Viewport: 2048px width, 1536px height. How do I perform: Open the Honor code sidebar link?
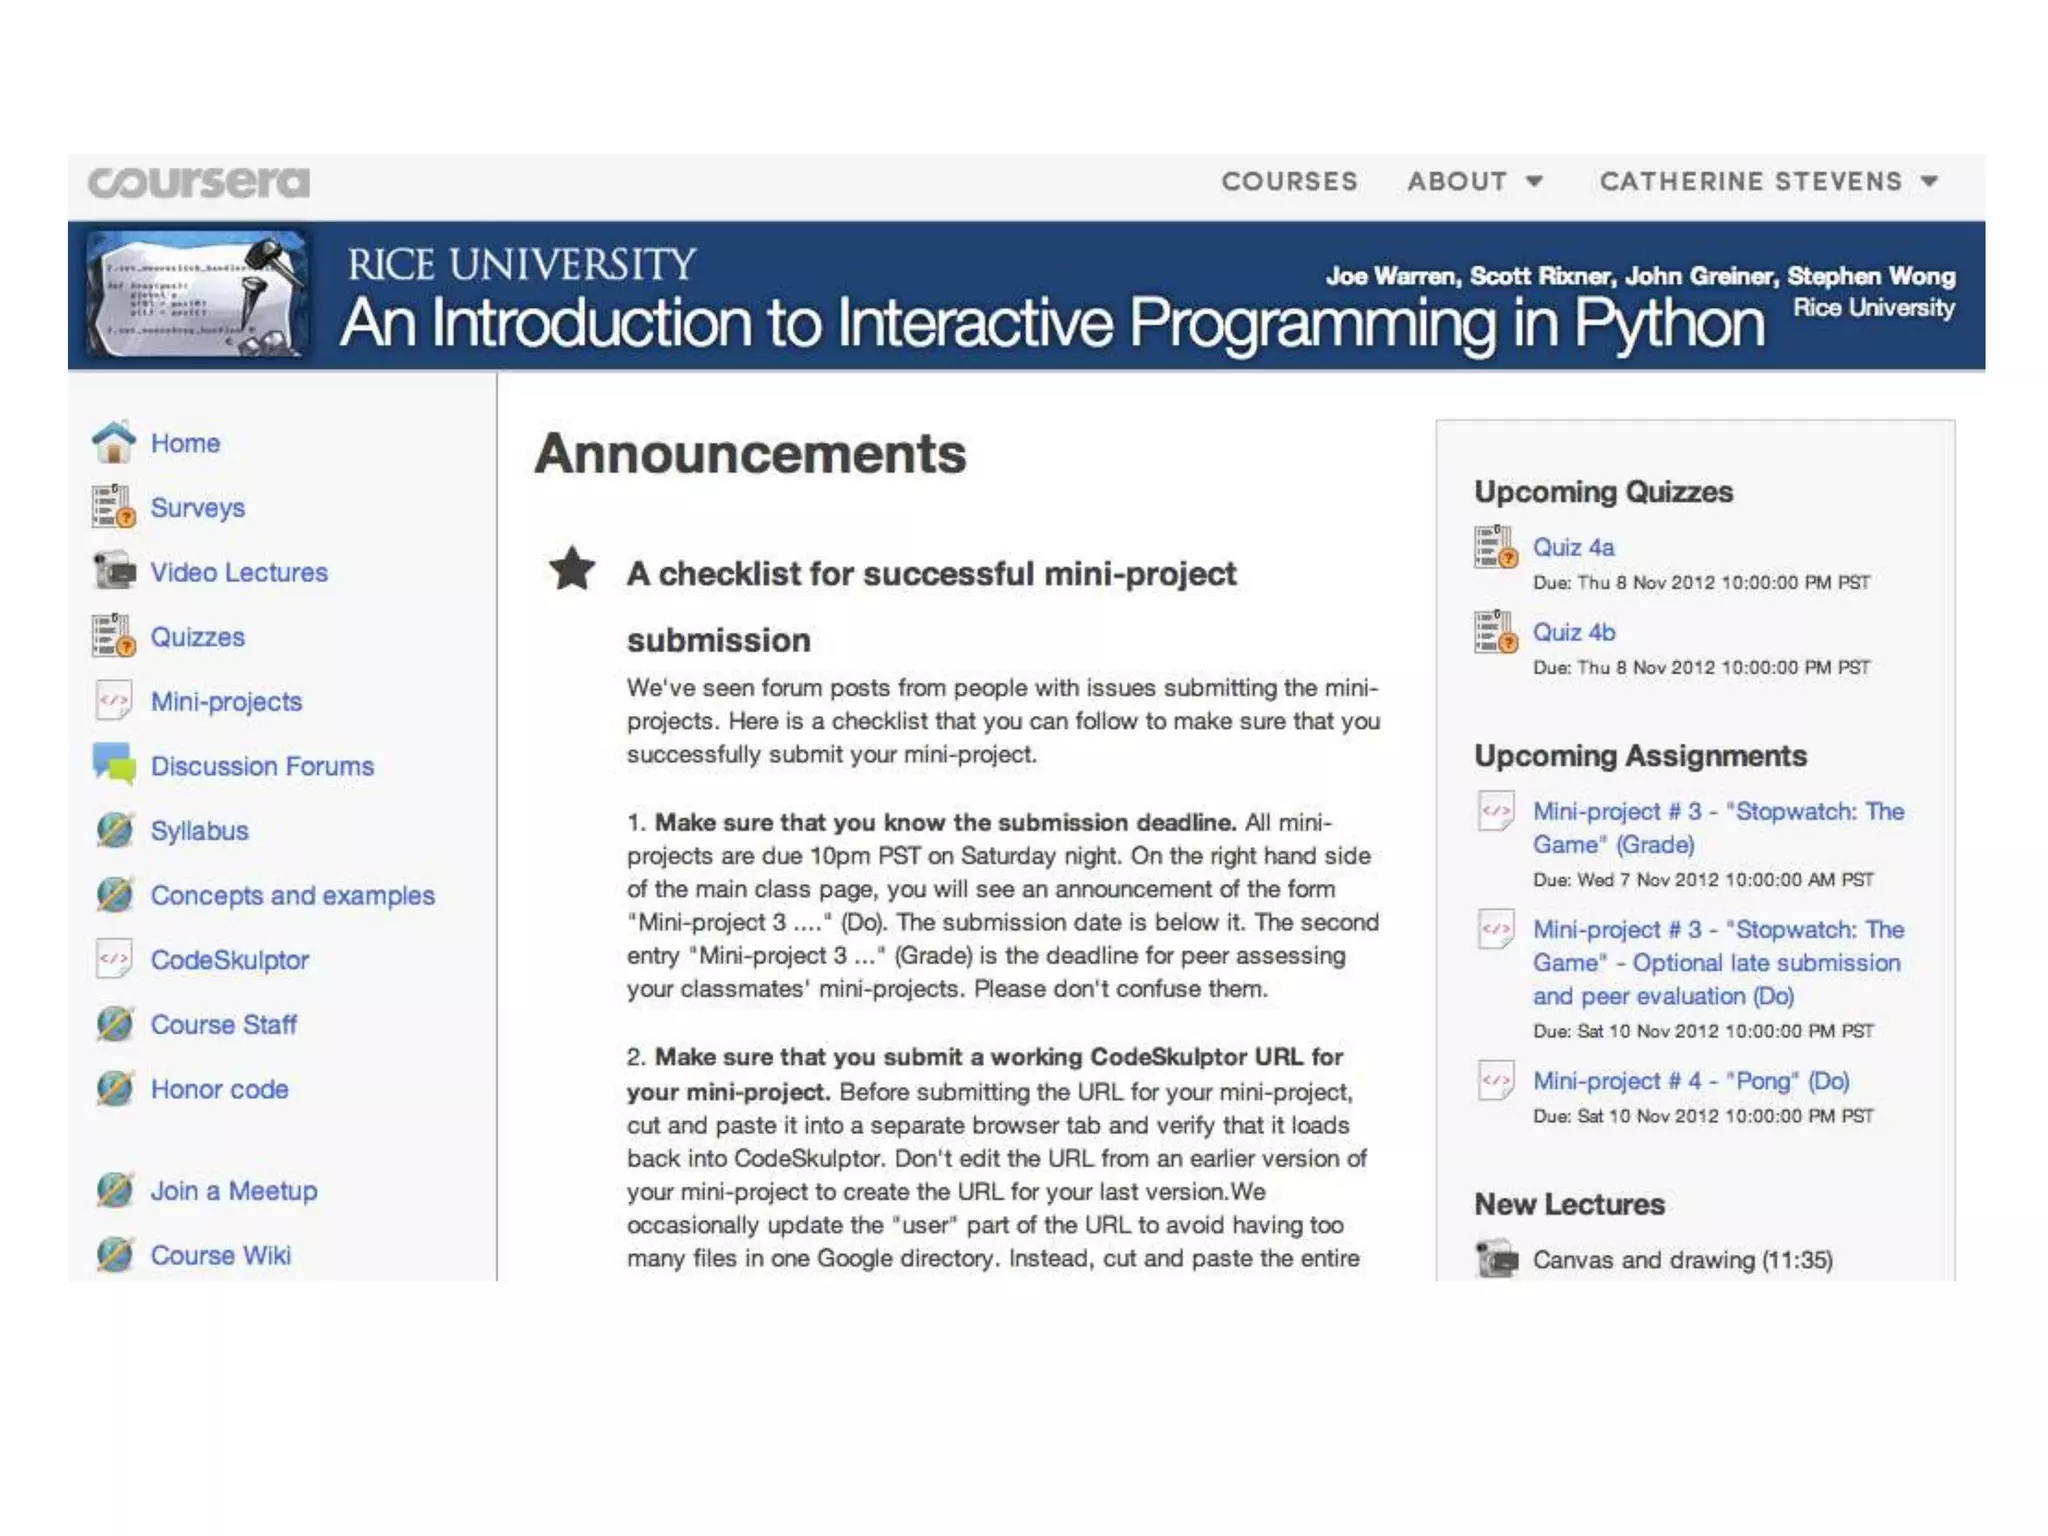click(219, 1089)
